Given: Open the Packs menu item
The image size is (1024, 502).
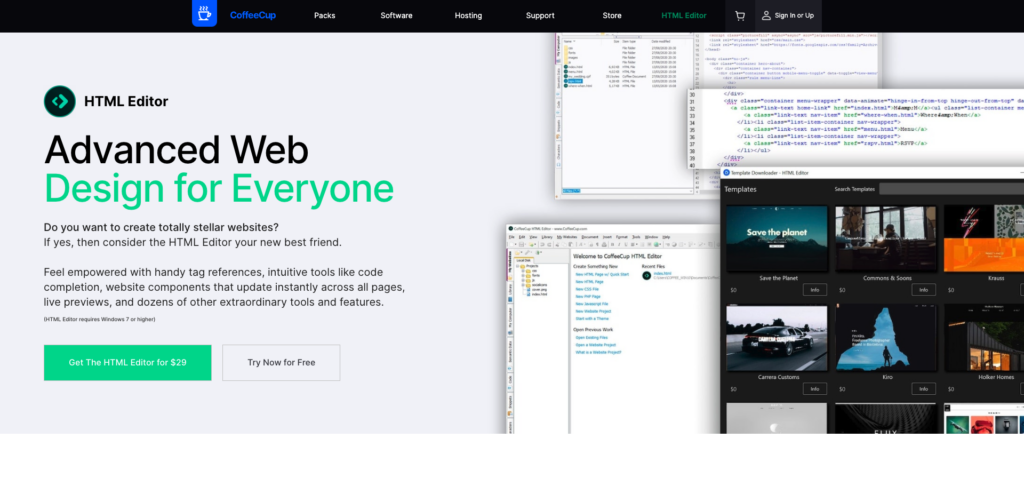Looking at the screenshot, I should [324, 16].
